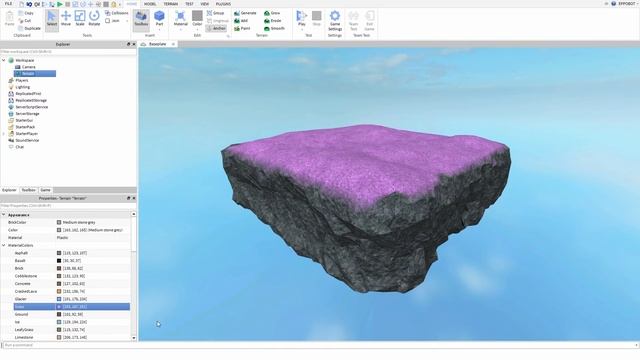The height and width of the screenshot is (360, 640).
Task: Click the Paint terrain tool
Action: pyautogui.click(x=242, y=28)
